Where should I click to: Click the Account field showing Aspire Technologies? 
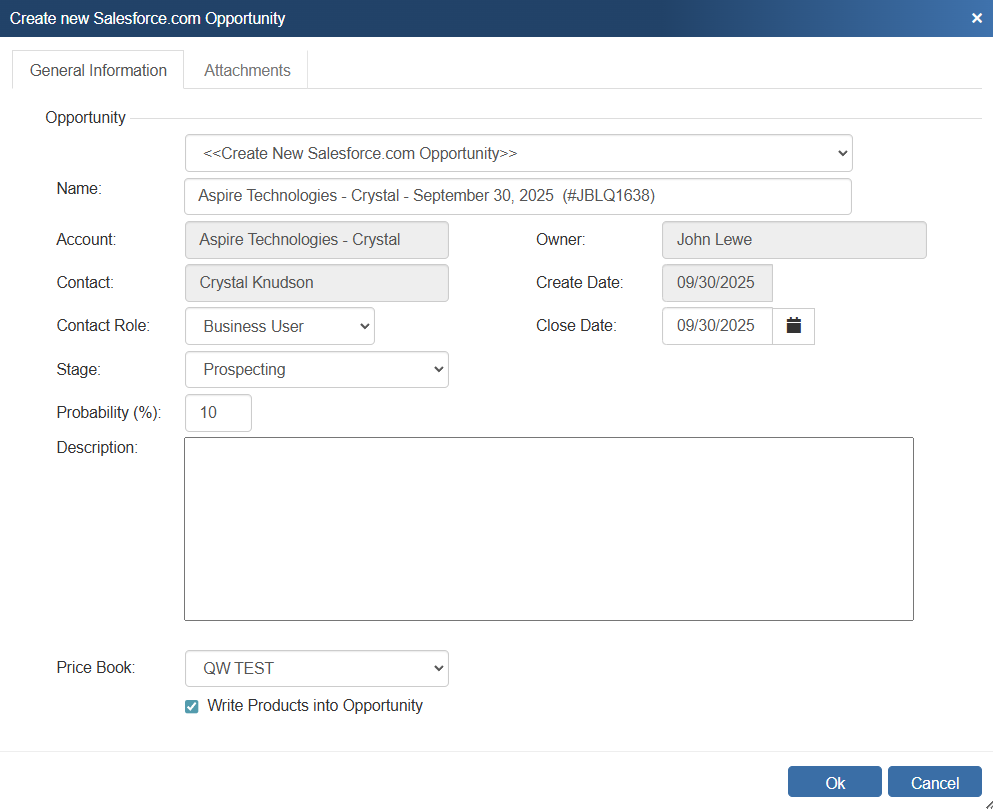pos(316,240)
